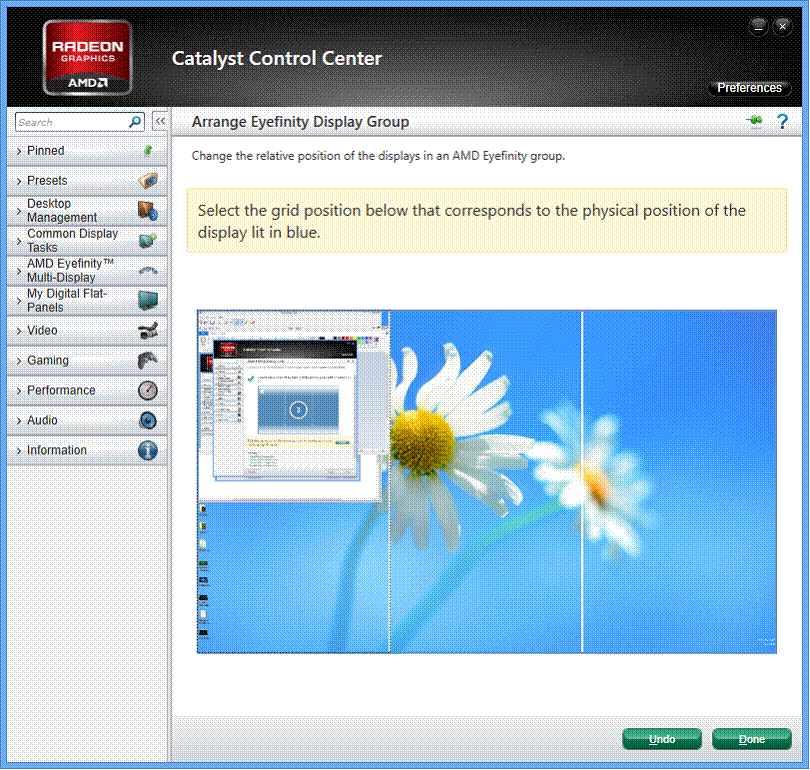
Task: Click the Video camcorder icon
Action: click(148, 331)
